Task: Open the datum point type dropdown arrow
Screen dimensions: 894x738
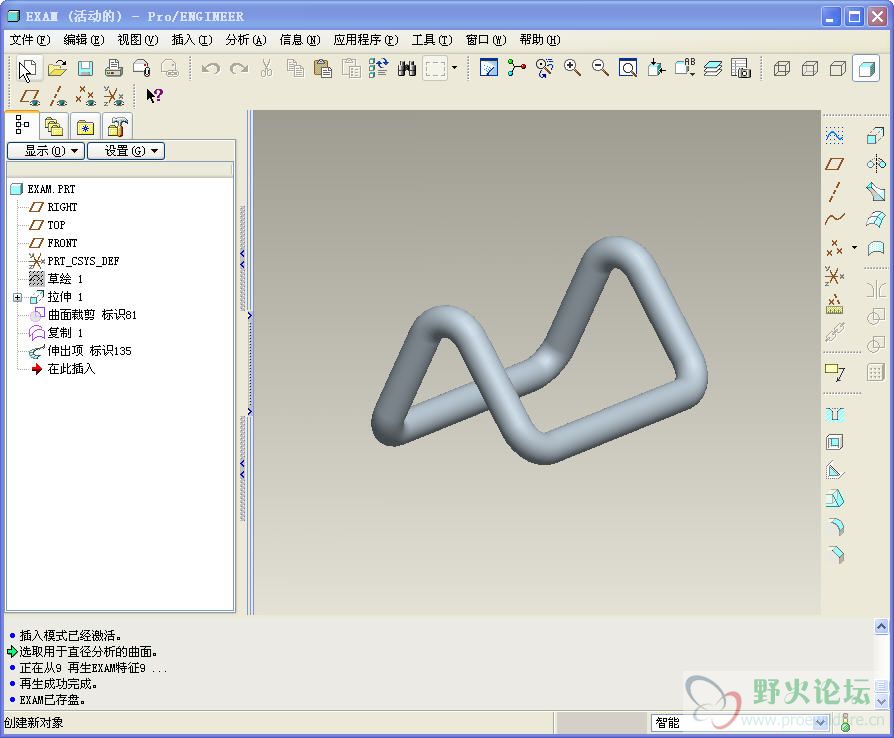Action: tap(854, 248)
